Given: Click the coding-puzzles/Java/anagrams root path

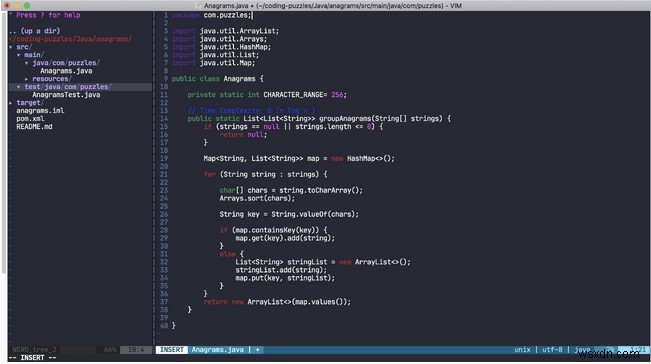Looking at the screenshot, I should point(71,39).
